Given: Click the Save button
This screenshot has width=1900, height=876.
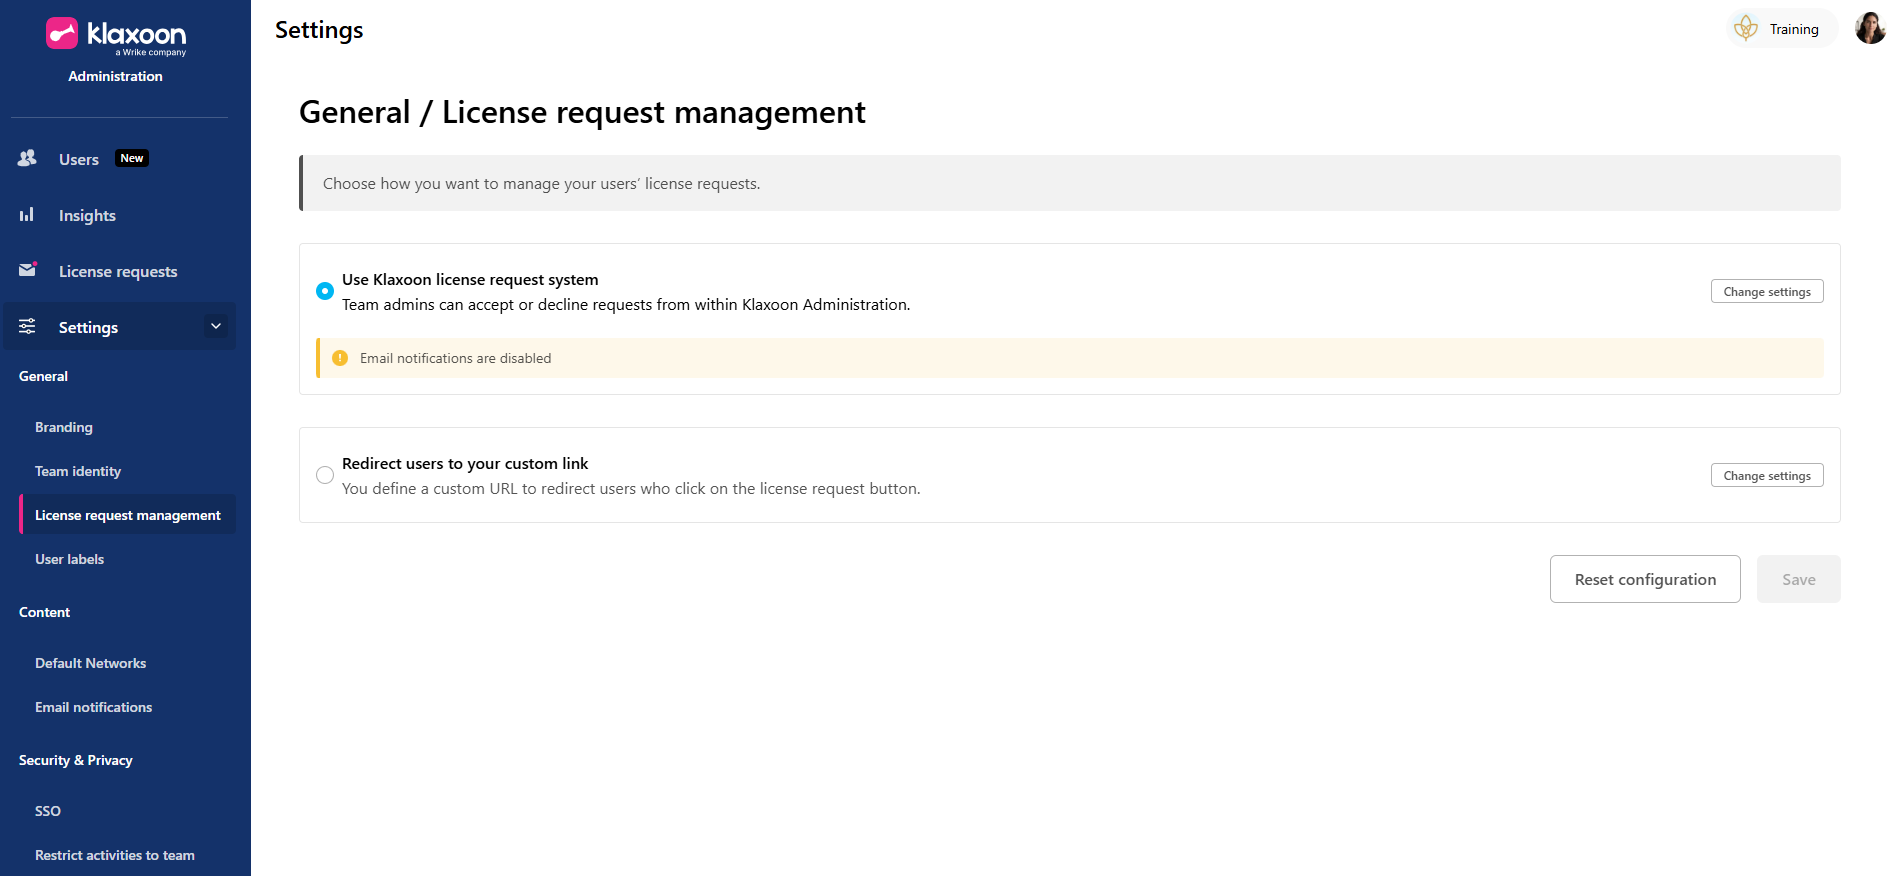Looking at the screenshot, I should click(1797, 579).
